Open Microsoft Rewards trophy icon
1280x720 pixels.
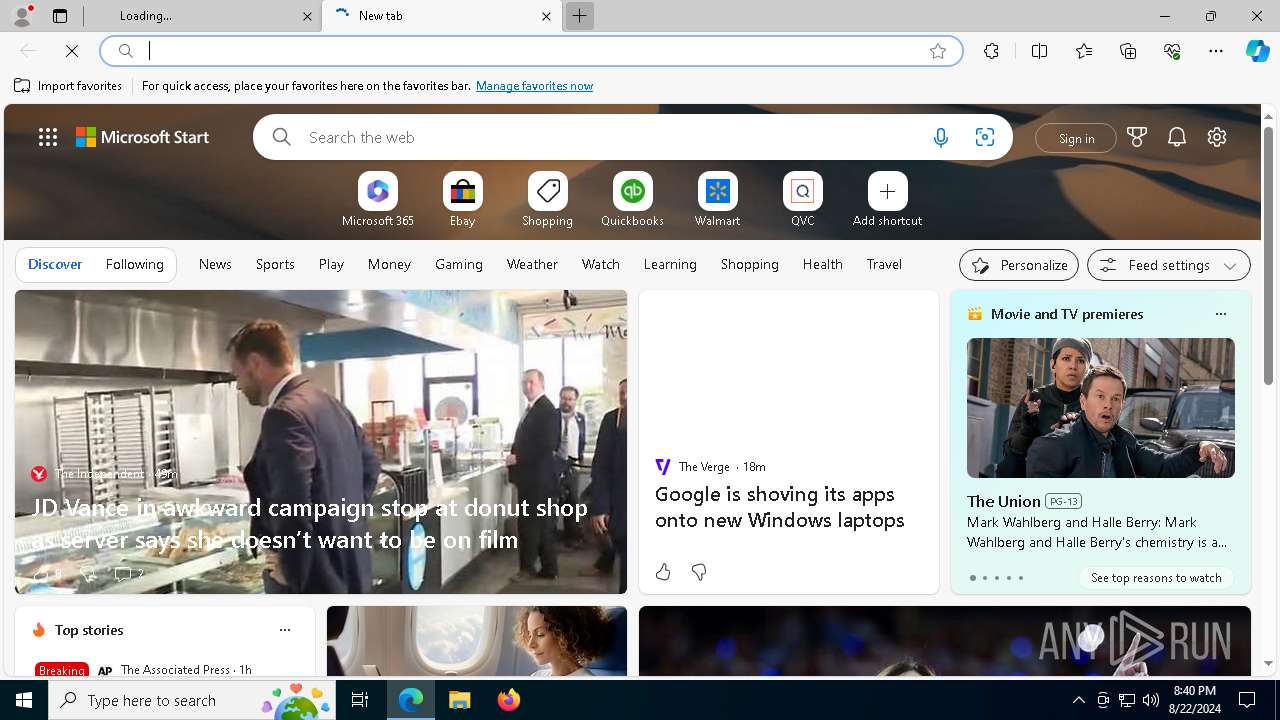pyautogui.click(x=1137, y=137)
